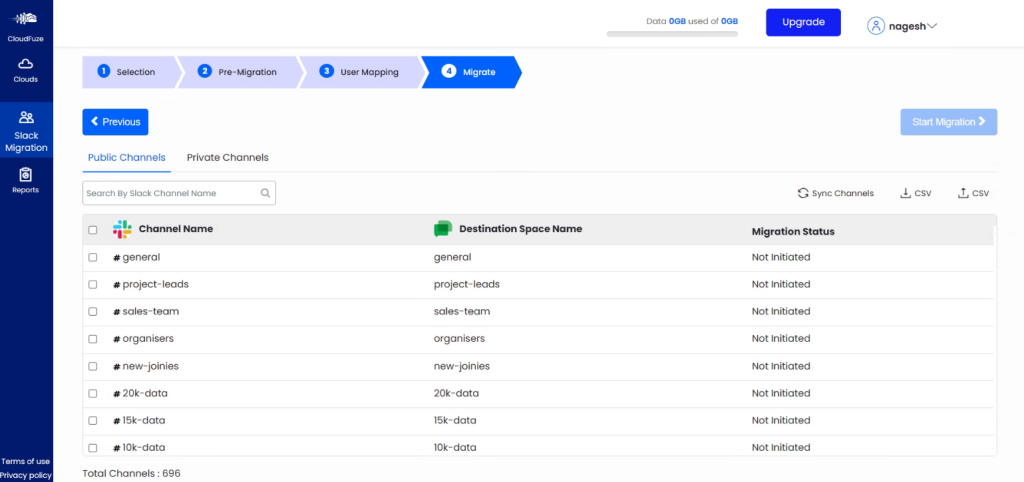Click the Sync Channels refresh icon

[x=802, y=193]
